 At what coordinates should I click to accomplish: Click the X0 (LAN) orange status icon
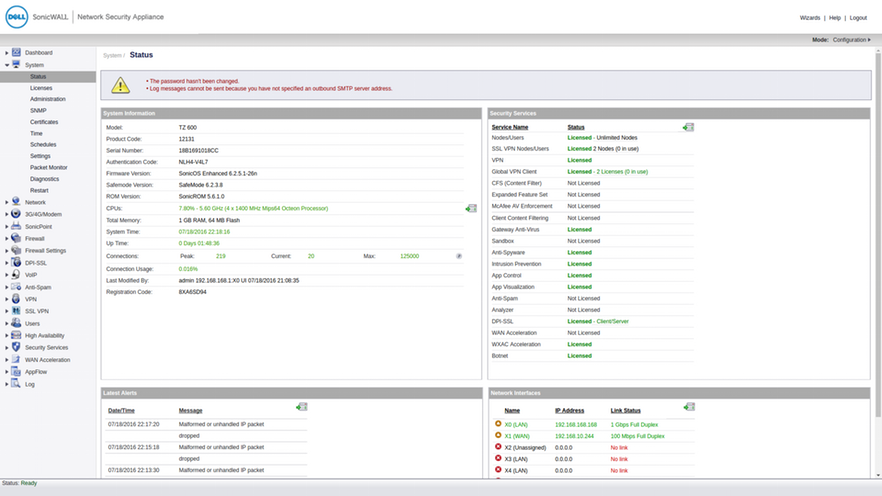498,424
